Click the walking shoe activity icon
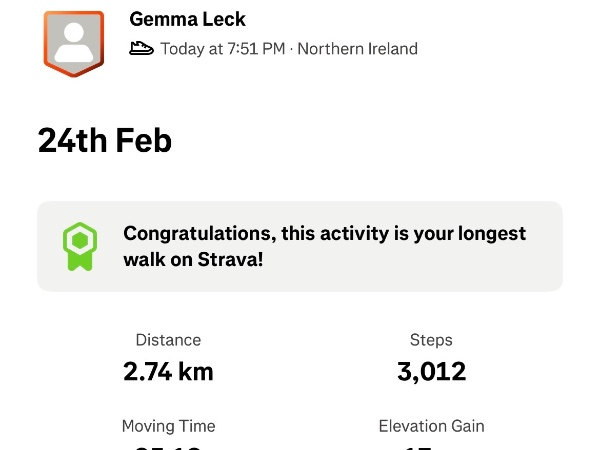 (142, 48)
